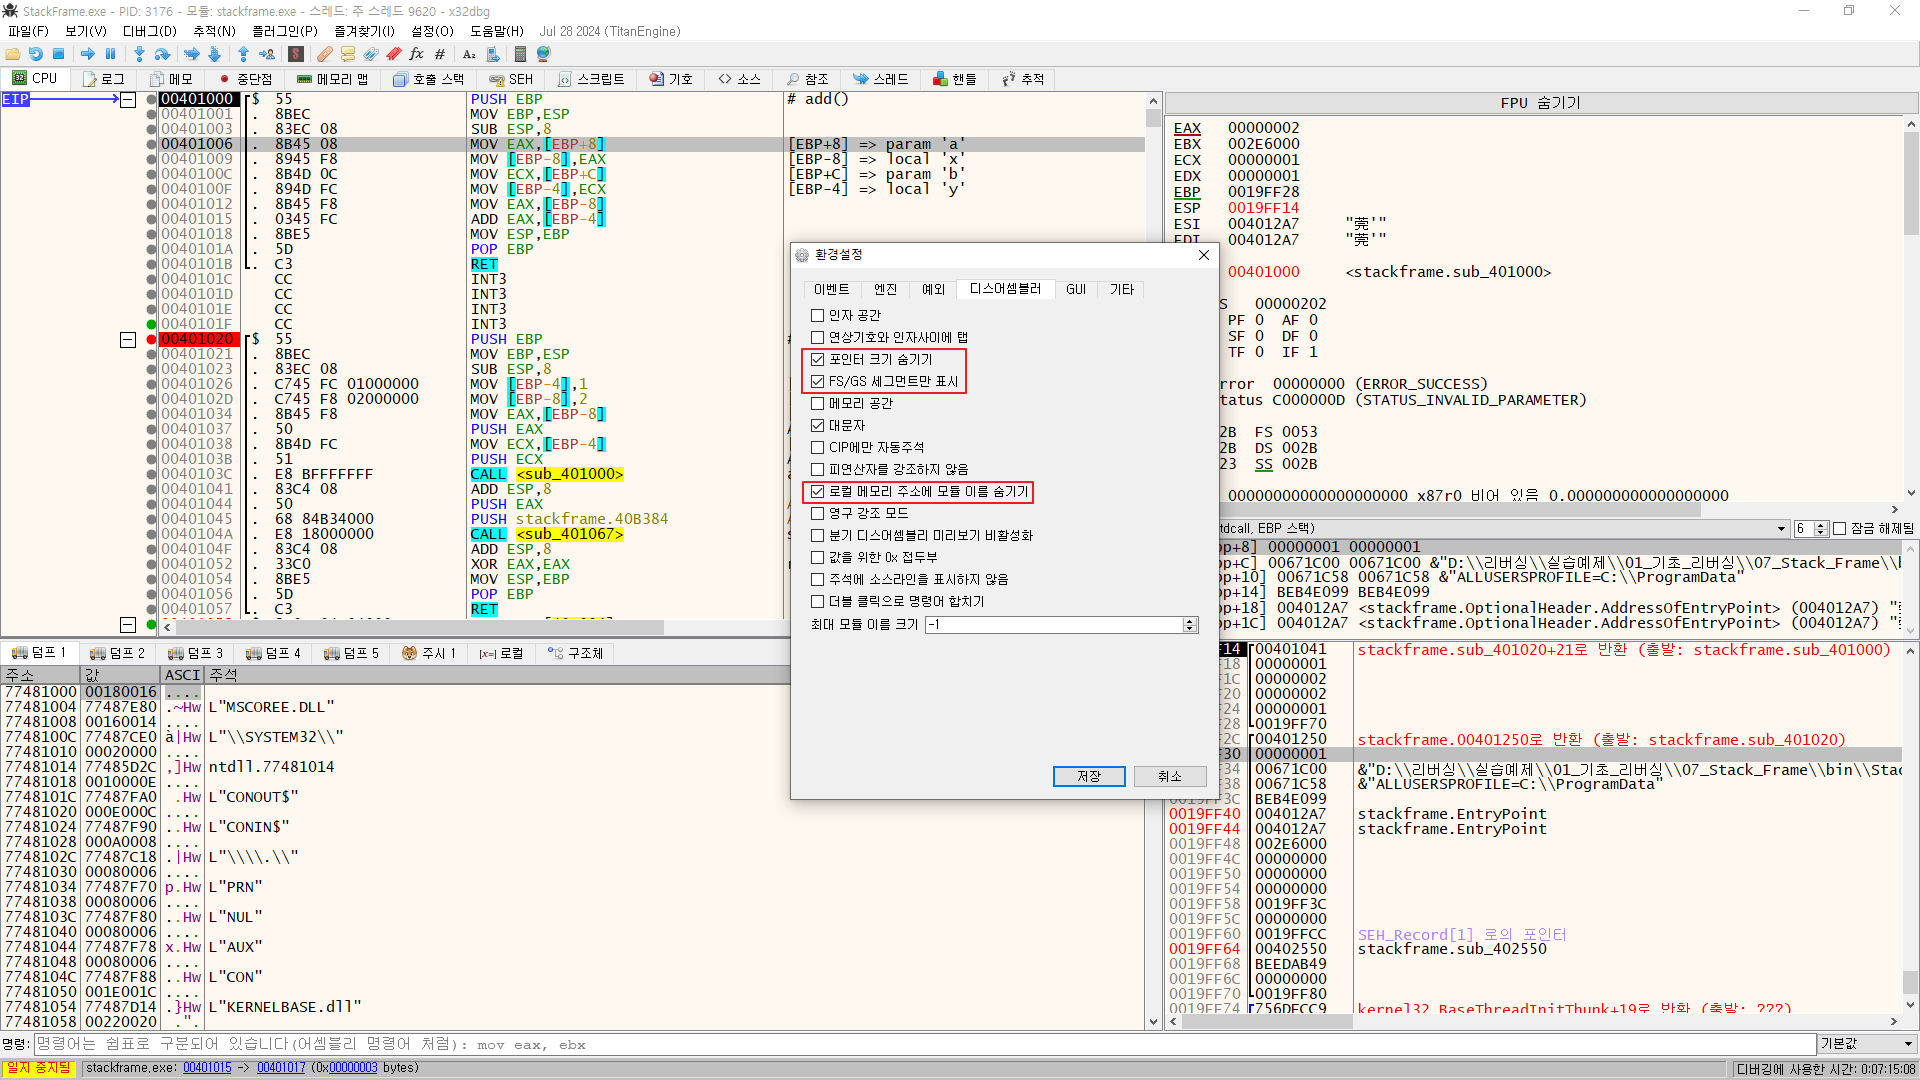Enable the 메모리 공간 checkbox
The height and width of the screenshot is (1080, 1920).
click(817, 404)
